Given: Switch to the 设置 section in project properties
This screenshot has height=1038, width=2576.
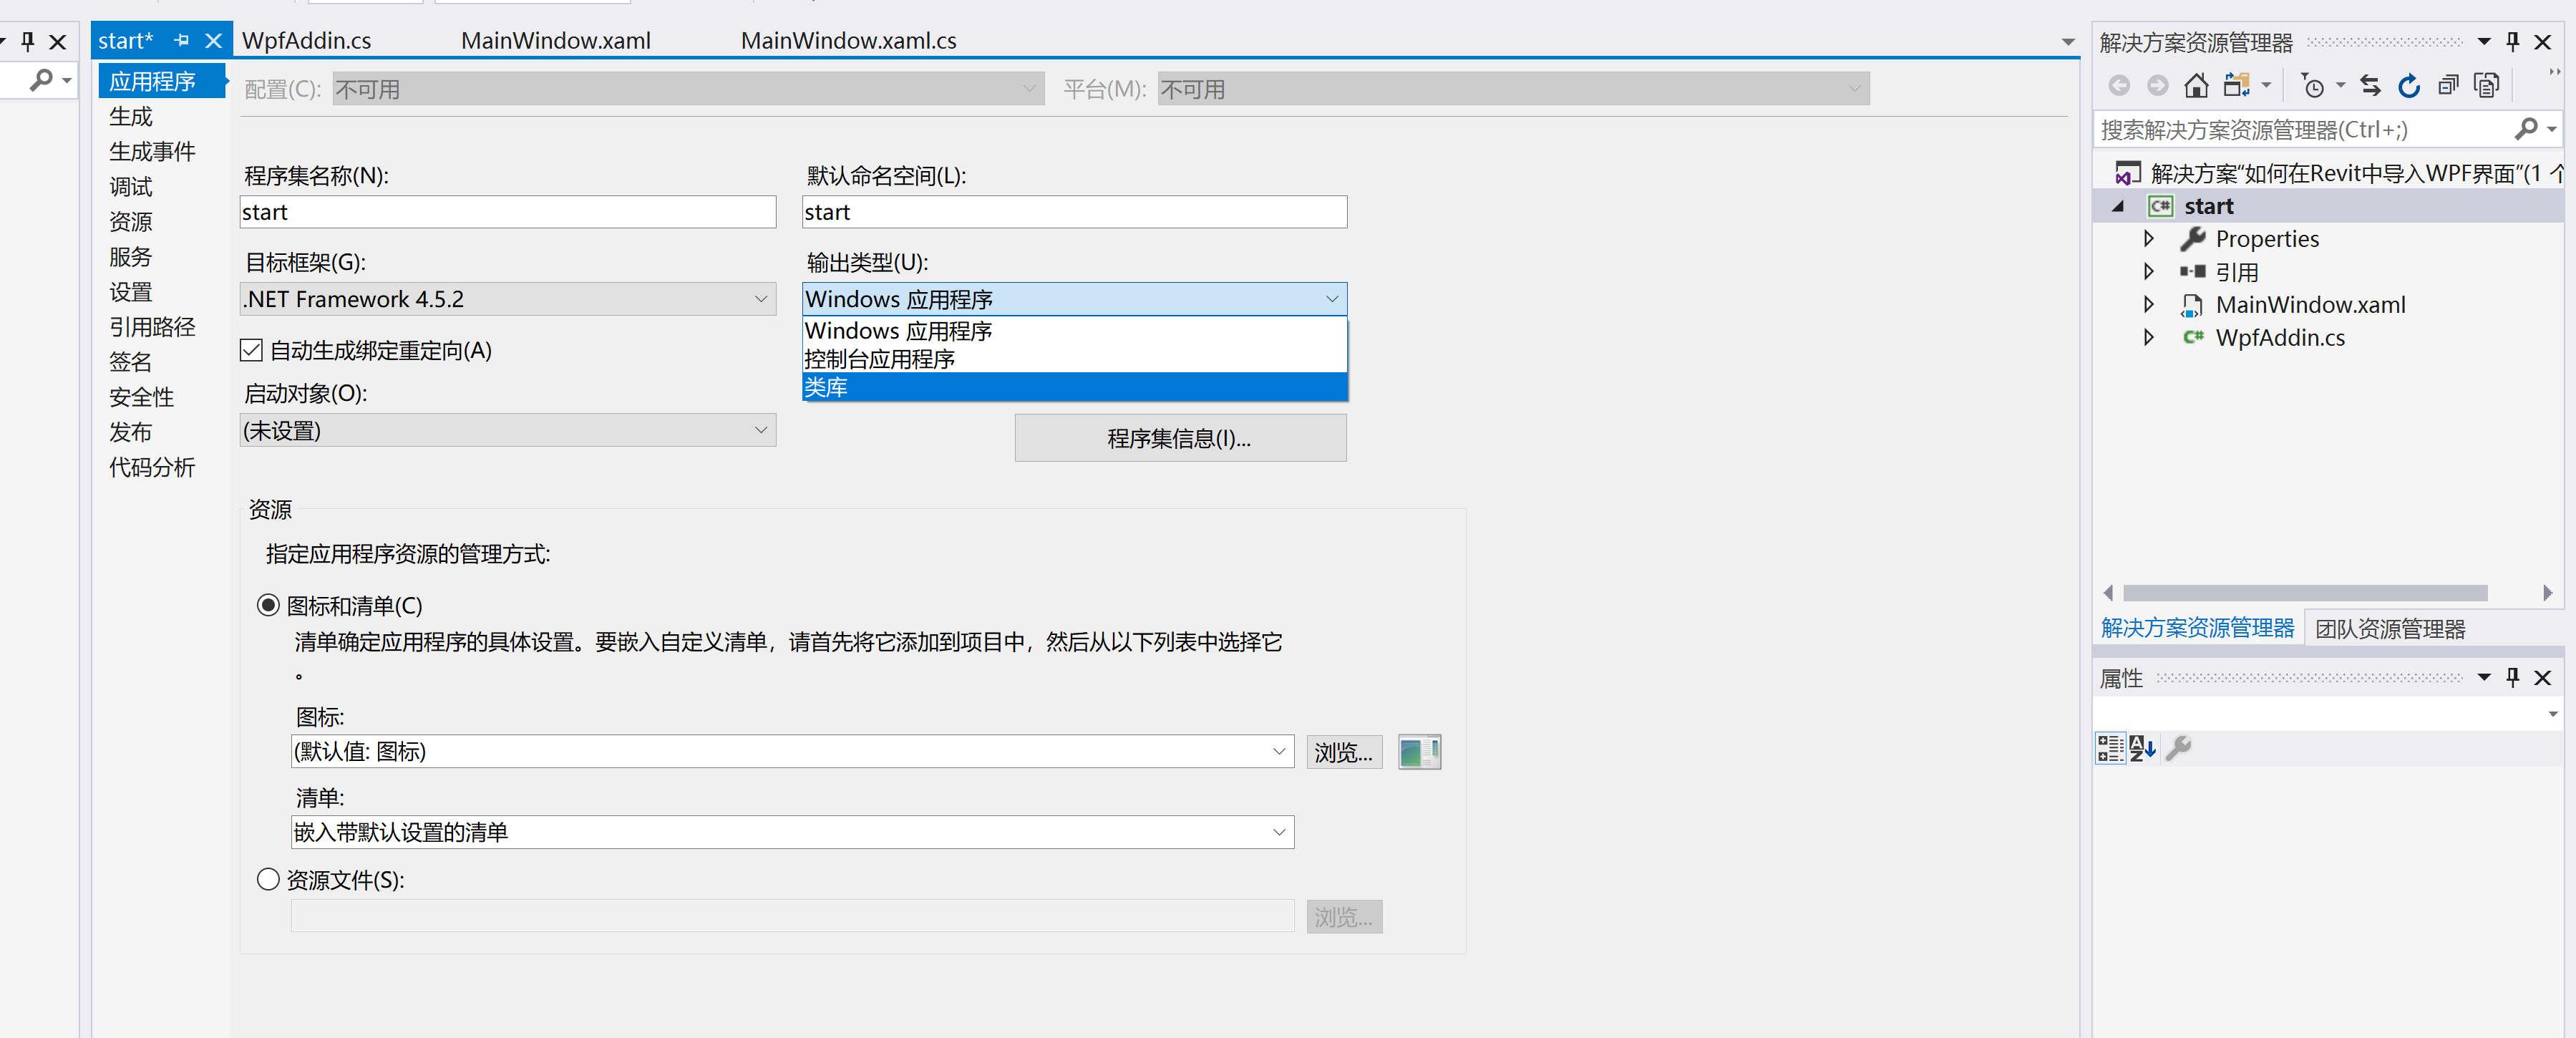Looking at the screenshot, I should tap(130, 291).
